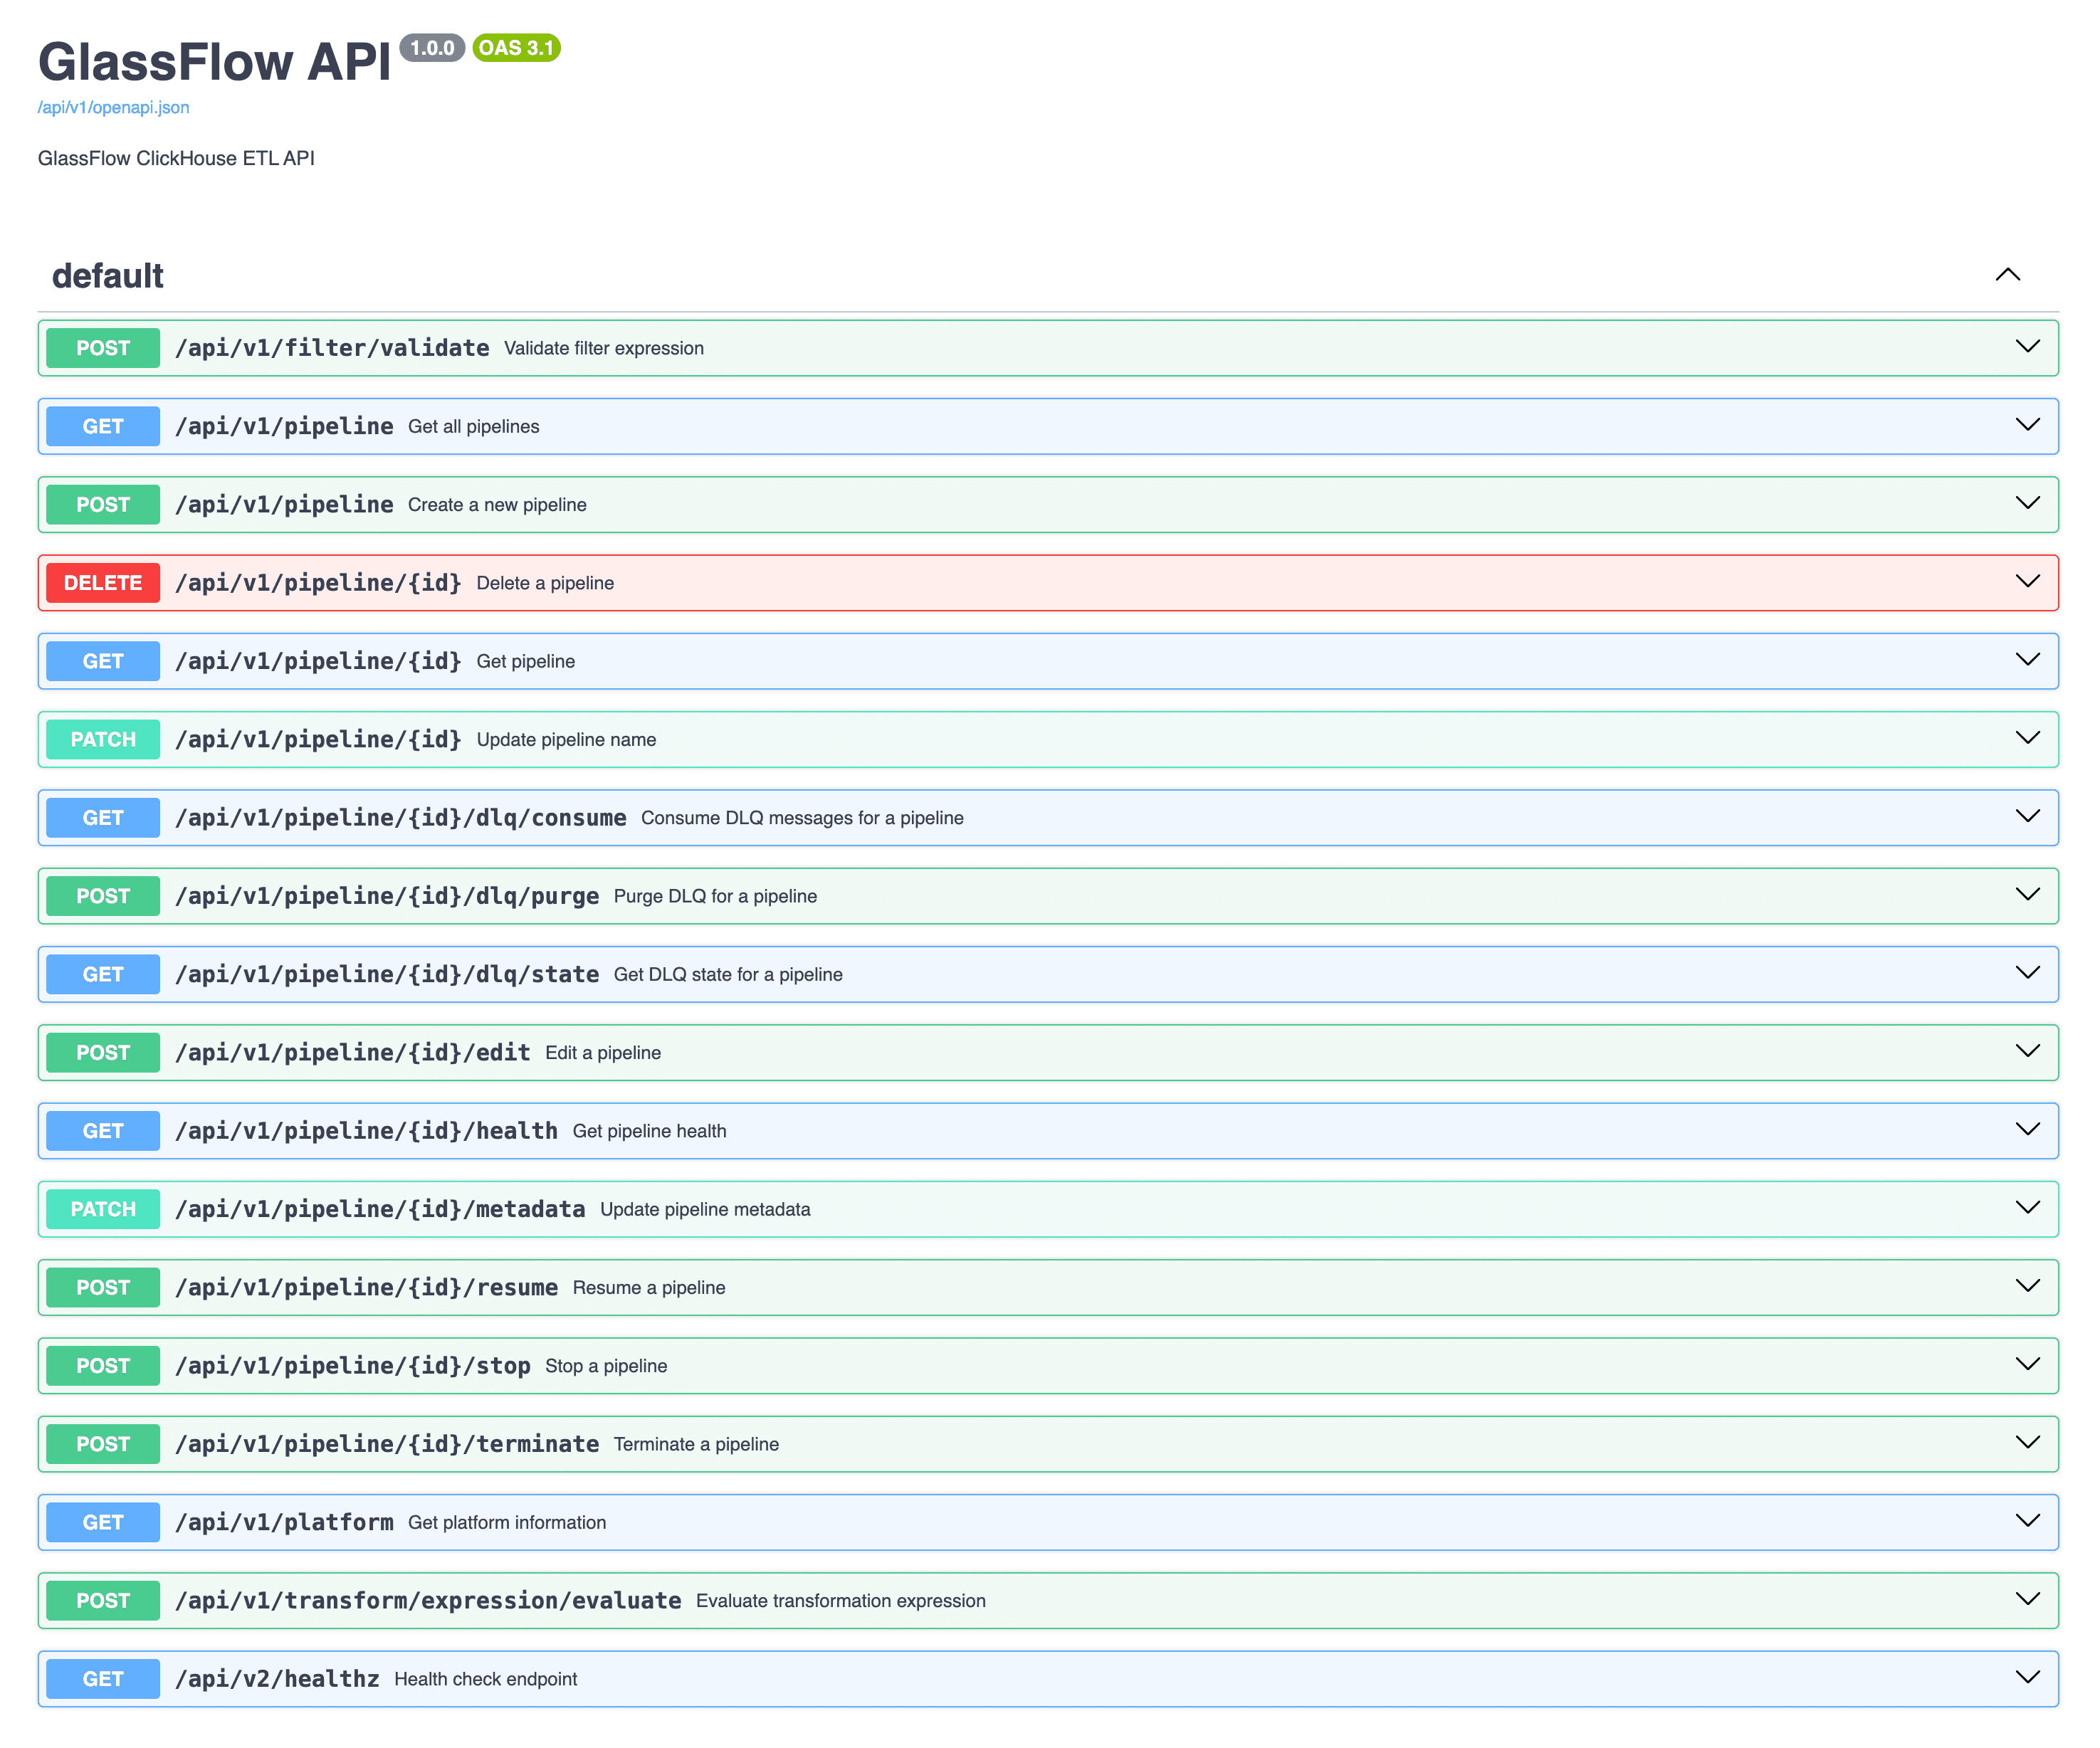Expand the Edit a pipeline endpoint
2100x1748 pixels.
(x=2028, y=1051)
